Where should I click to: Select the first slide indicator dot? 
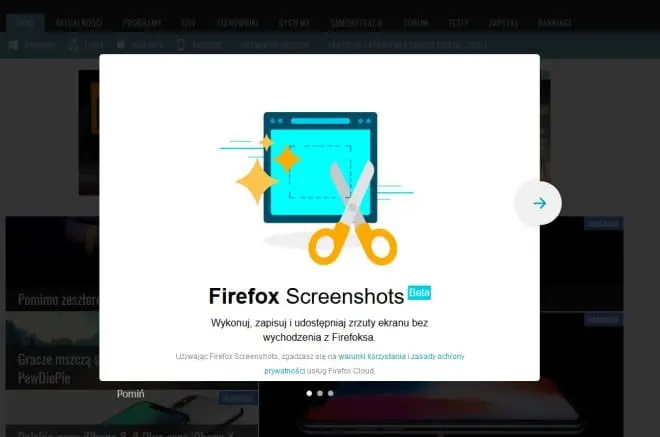[309, 393]
